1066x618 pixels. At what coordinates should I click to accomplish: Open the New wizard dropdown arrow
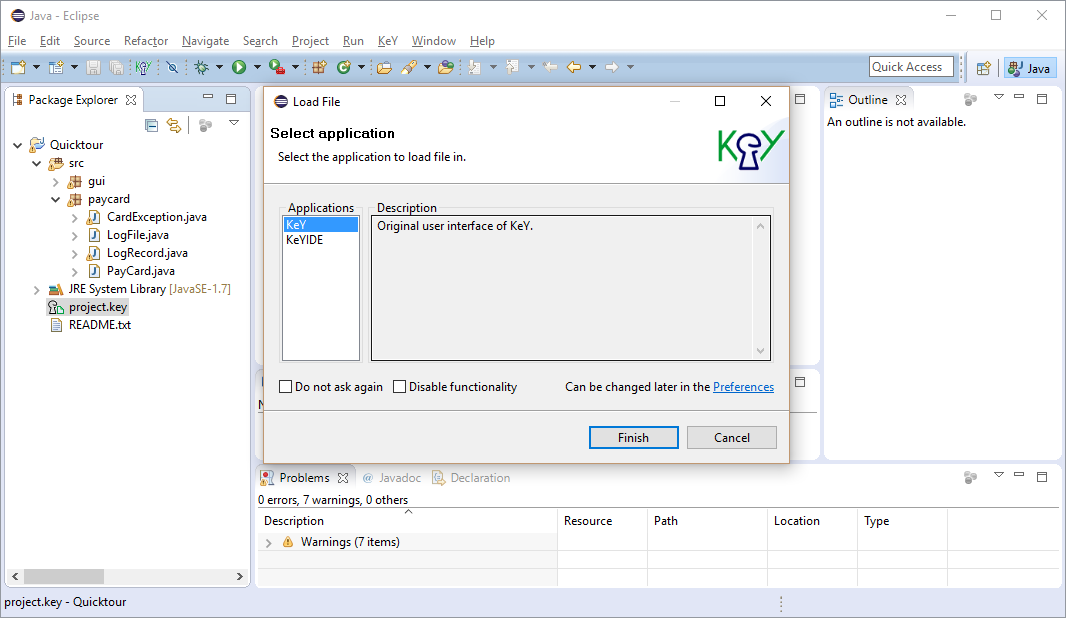[x=36, y=67]
